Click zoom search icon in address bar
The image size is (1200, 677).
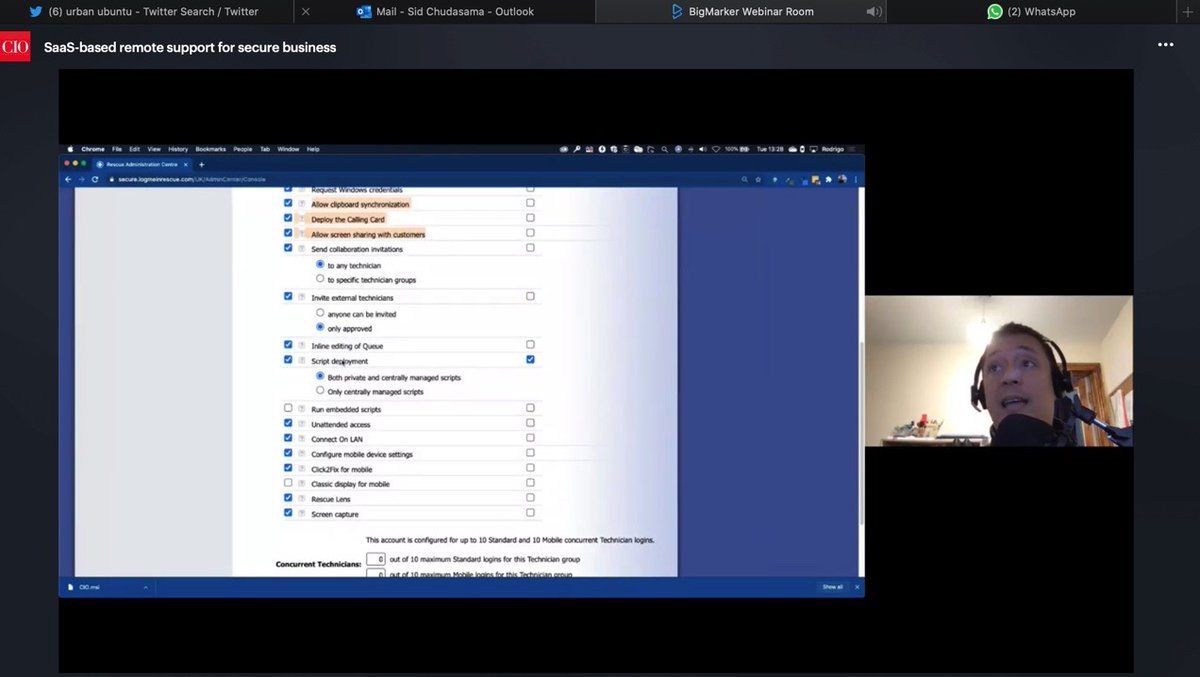click(745, 179)
